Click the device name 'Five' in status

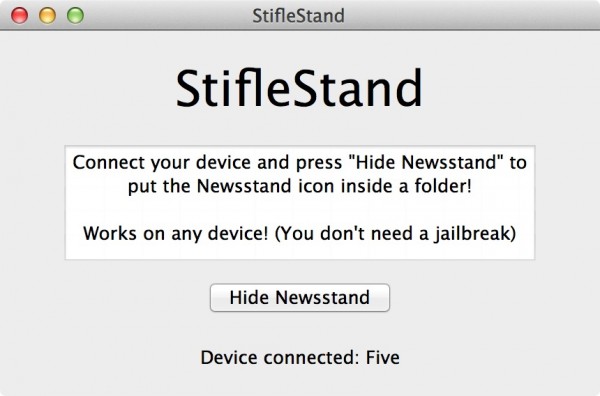pyautogui.click(x=382, y=357)
